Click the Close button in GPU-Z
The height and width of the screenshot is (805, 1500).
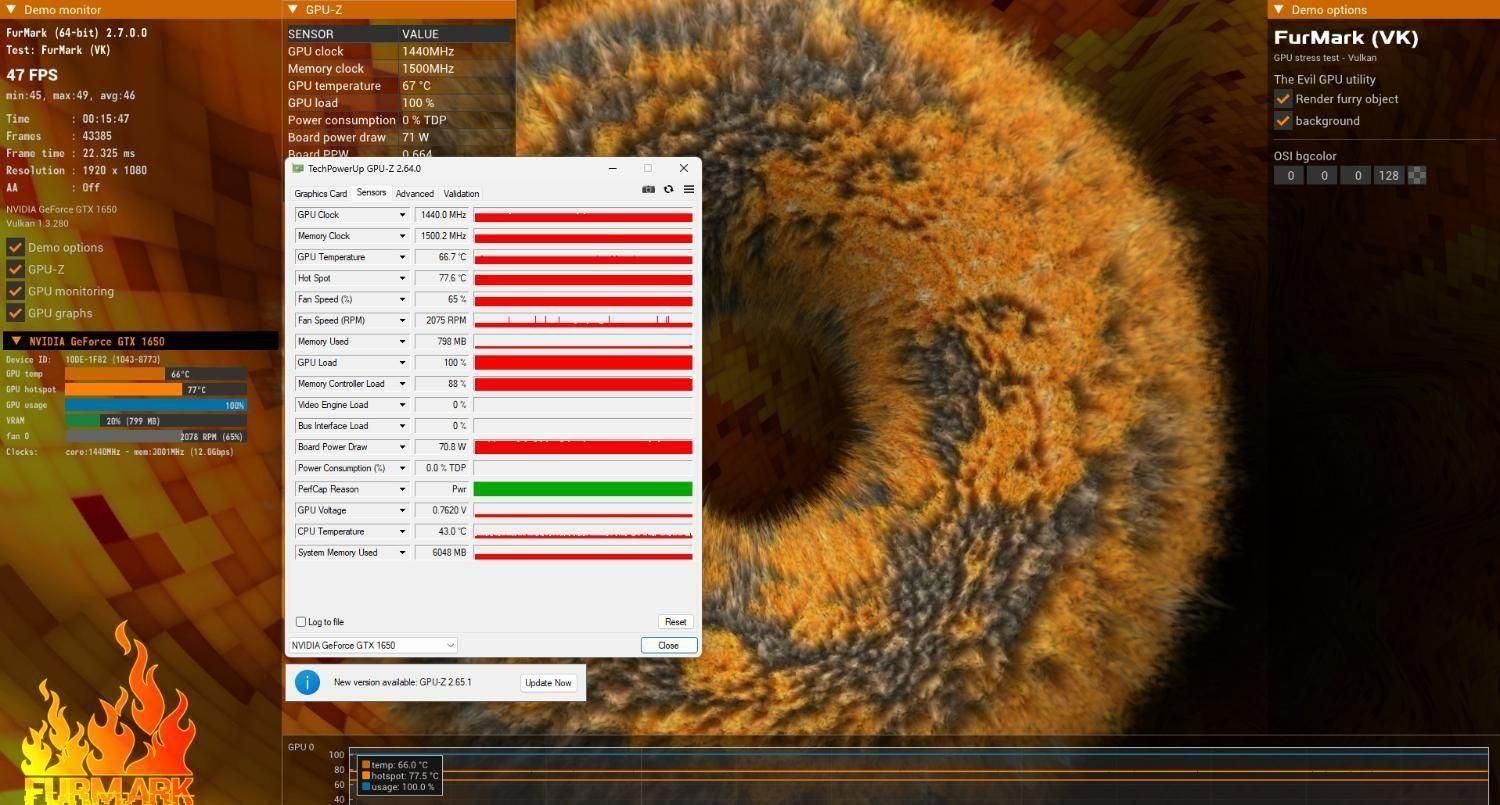669,645
